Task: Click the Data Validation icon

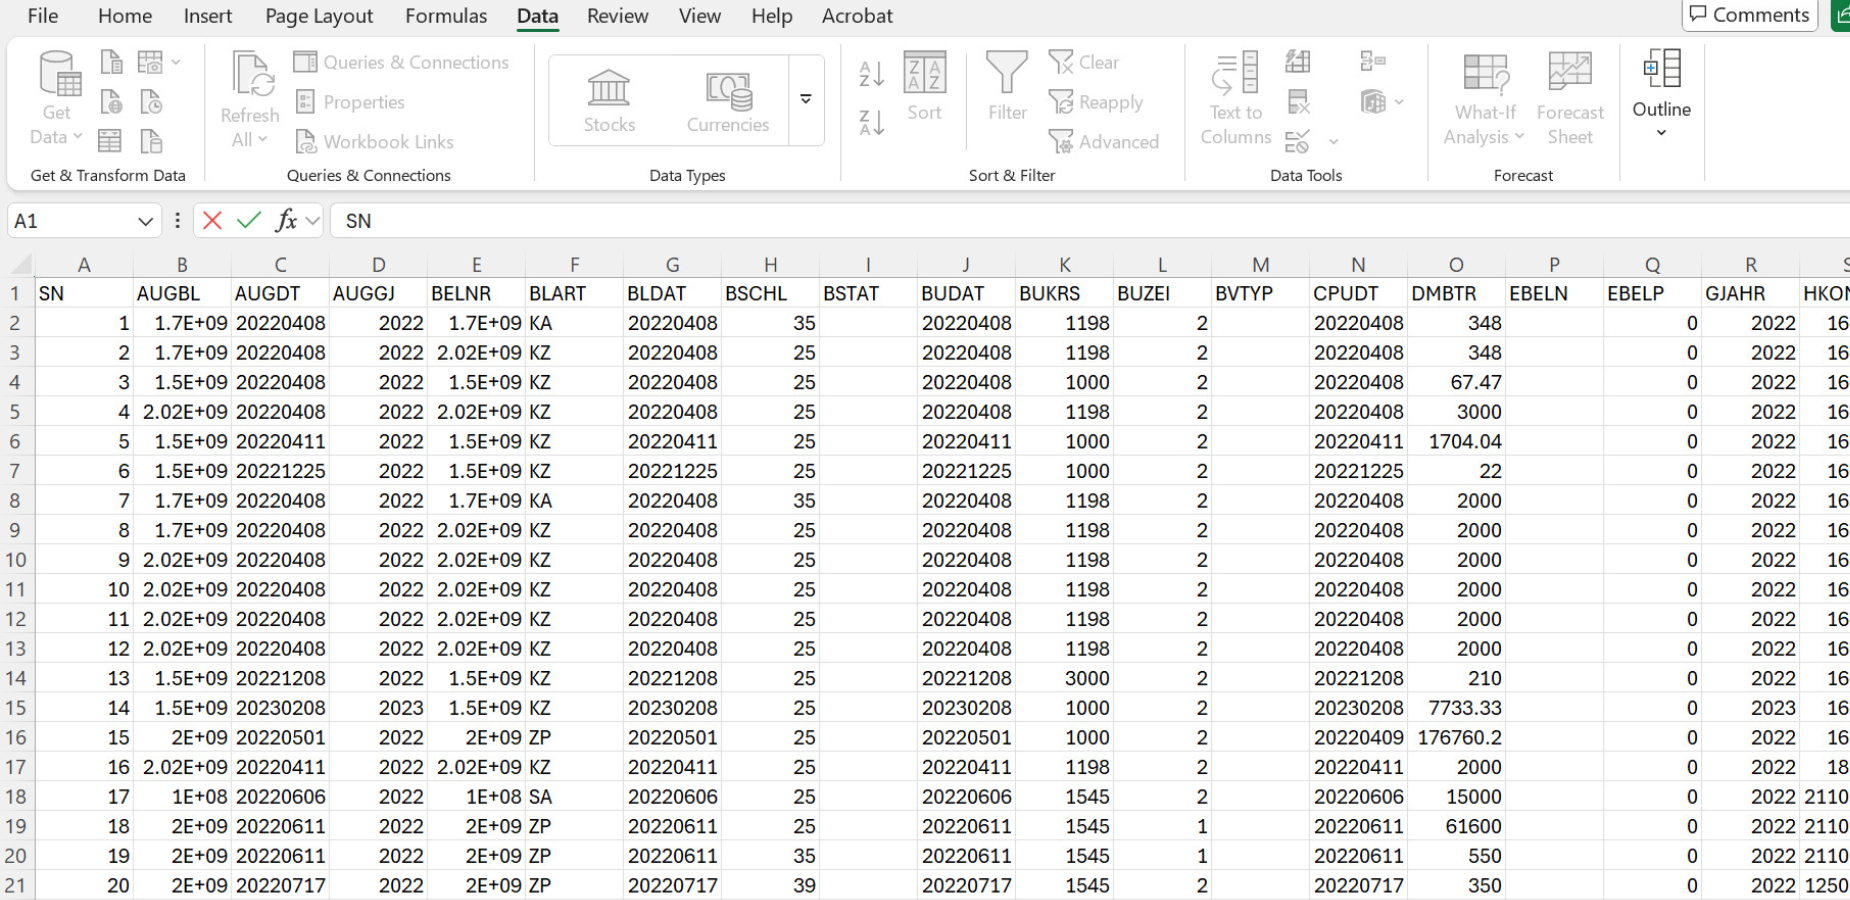Action: (1298, 142)
